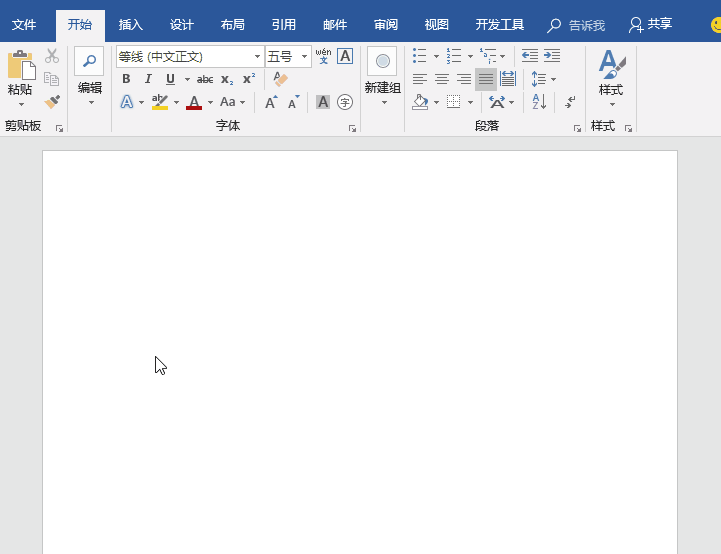The height and width of the screenshot is (554, 721).
Task: Align text left
Action: click(419, 79)
